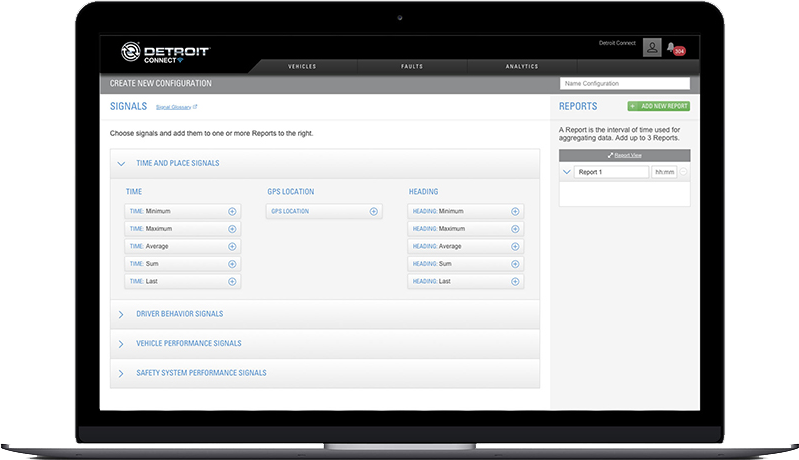This screenshot has height=460, width=799.
Task: Click the user profile icon
Action: click(652, 47)
